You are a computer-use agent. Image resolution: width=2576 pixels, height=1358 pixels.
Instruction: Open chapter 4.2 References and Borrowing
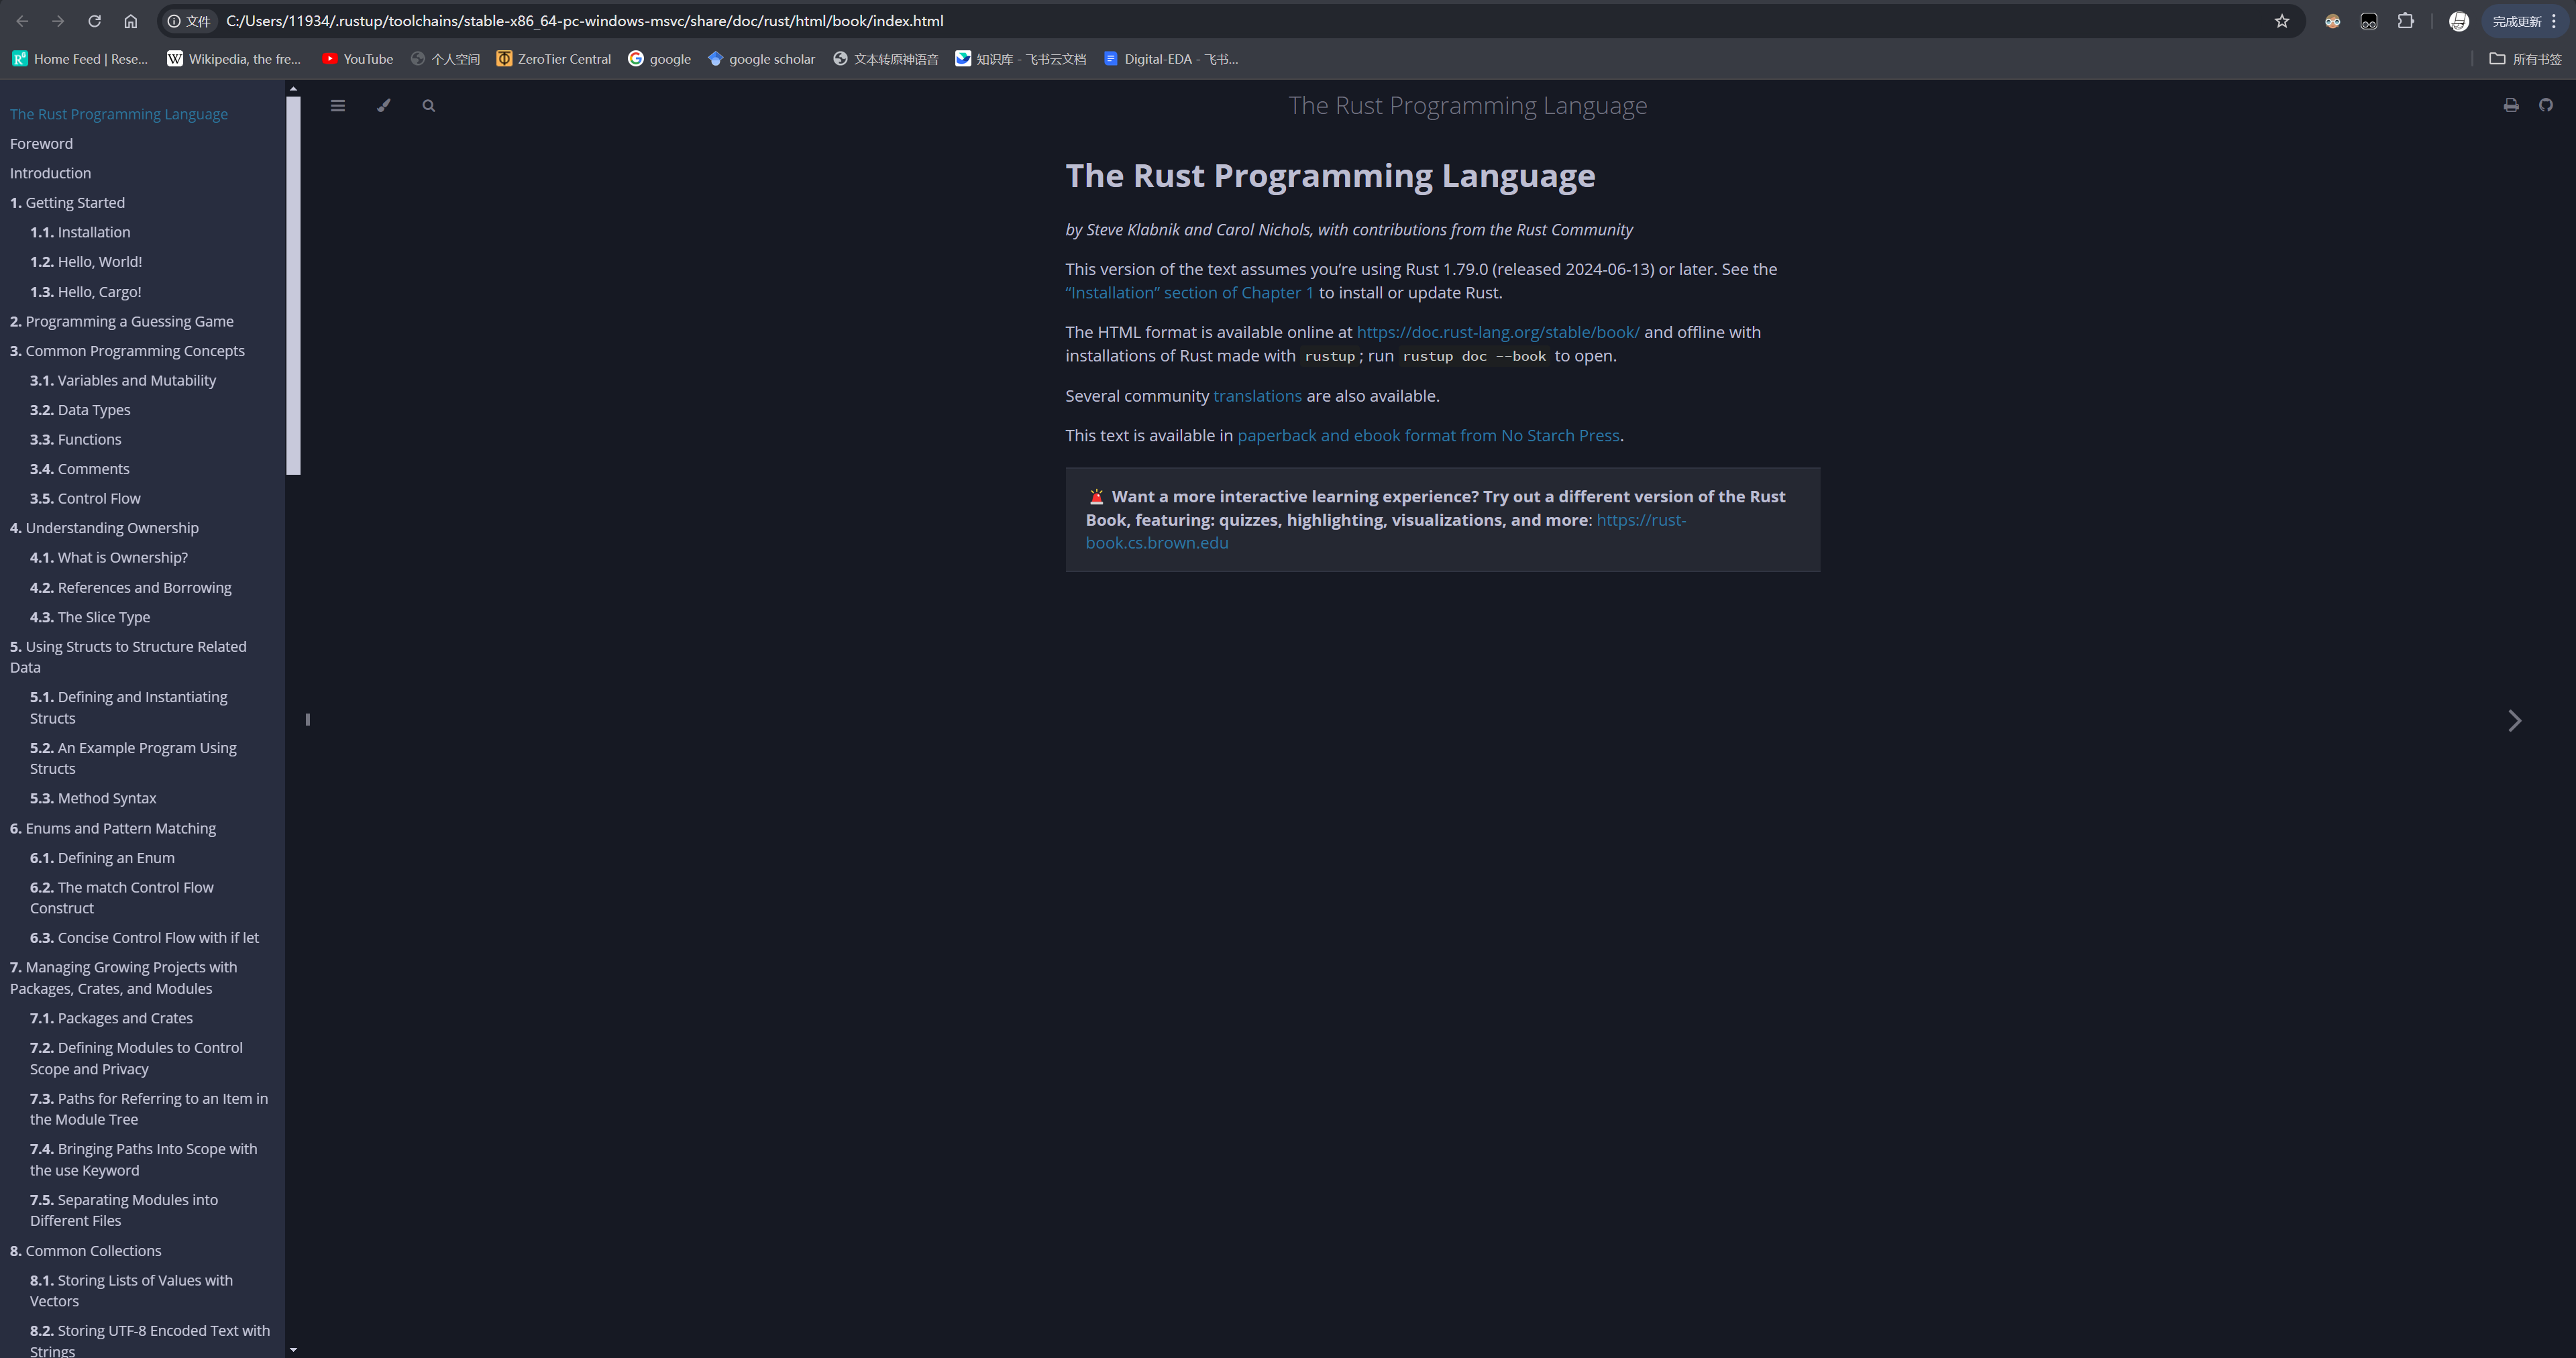tap(131, 588)
